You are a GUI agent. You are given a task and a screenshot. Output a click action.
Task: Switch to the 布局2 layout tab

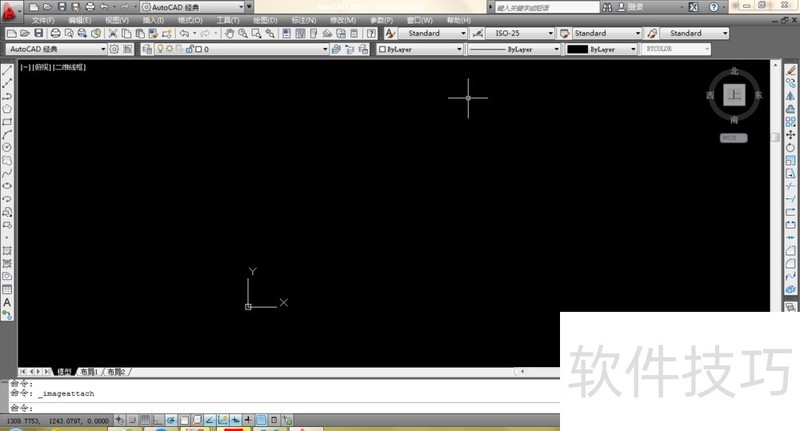(x=116, y=372)
